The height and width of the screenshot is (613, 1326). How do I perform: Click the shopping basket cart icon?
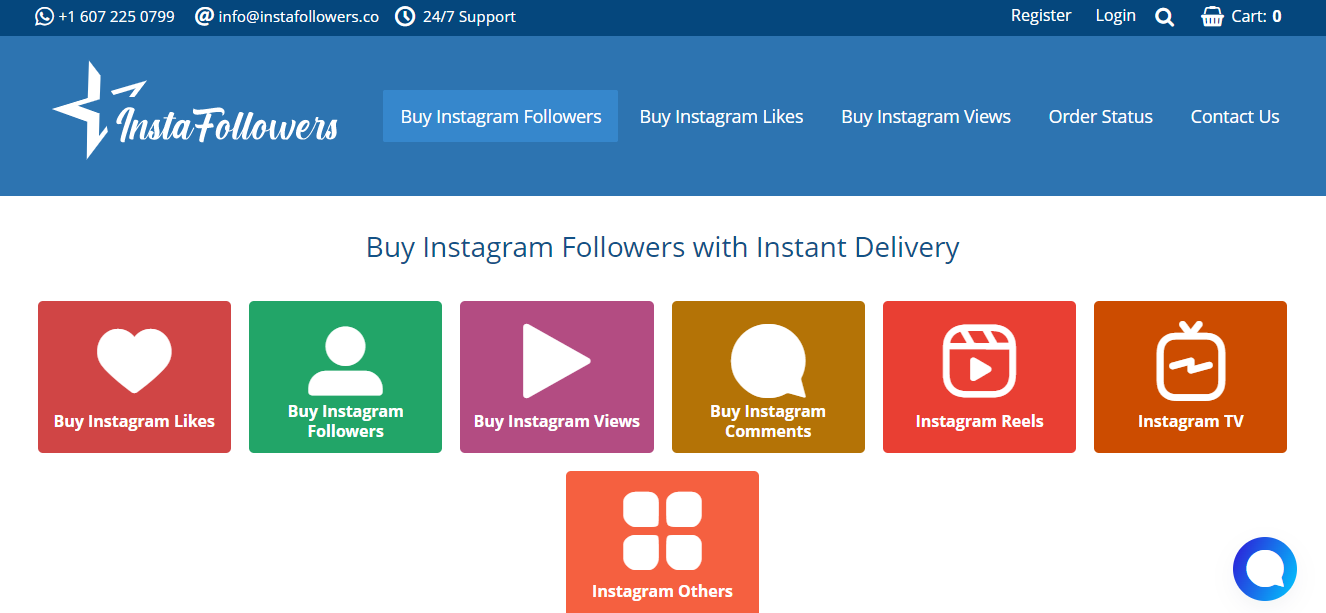tap(1212, 17)
